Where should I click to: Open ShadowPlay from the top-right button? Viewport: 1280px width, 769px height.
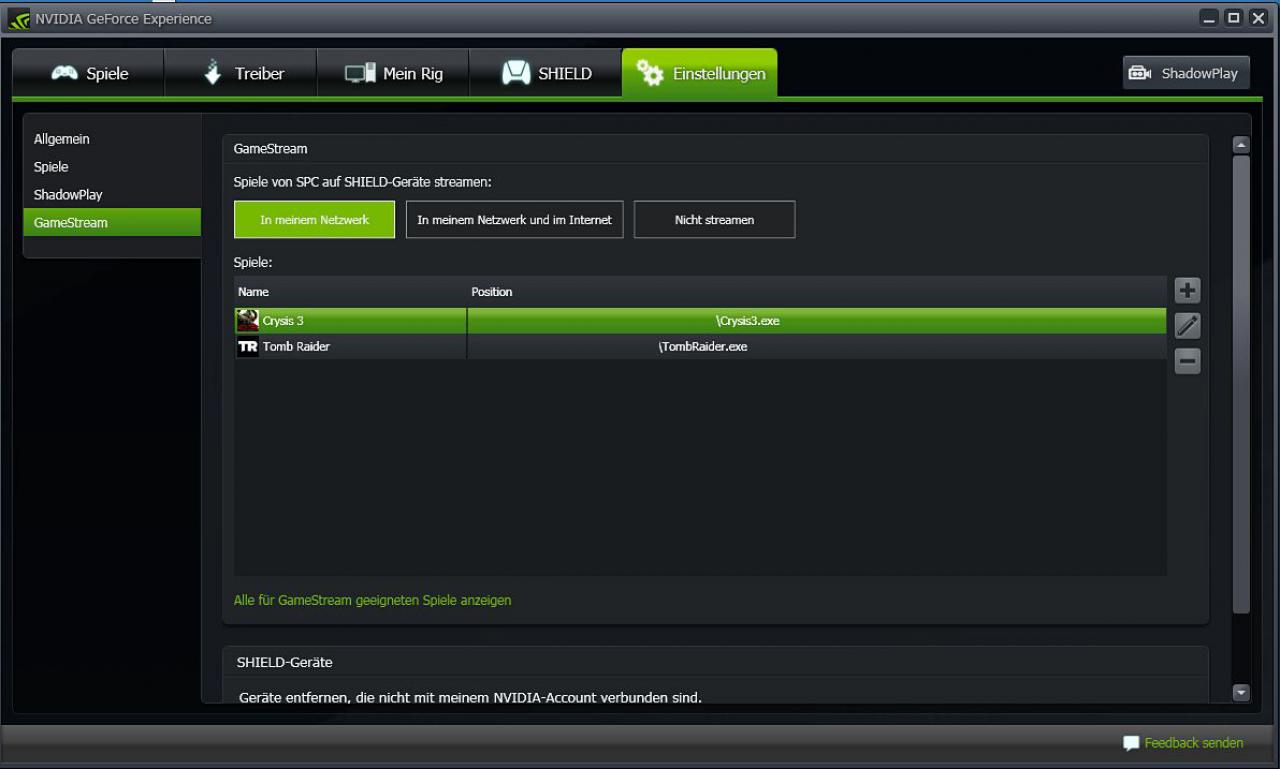[1186, 73]
